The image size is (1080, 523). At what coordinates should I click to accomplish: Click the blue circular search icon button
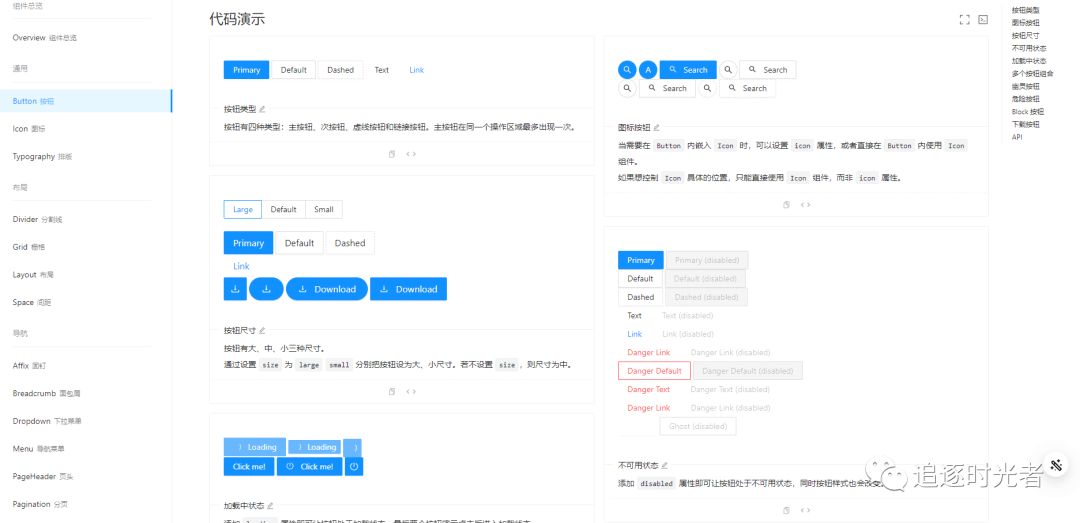pyautogui.click(x=627, y=70)
